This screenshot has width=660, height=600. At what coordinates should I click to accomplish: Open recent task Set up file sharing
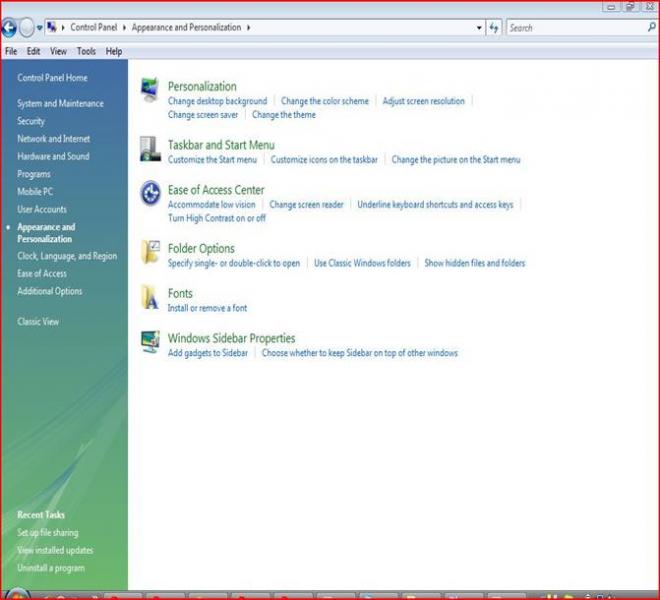(48, 533)
